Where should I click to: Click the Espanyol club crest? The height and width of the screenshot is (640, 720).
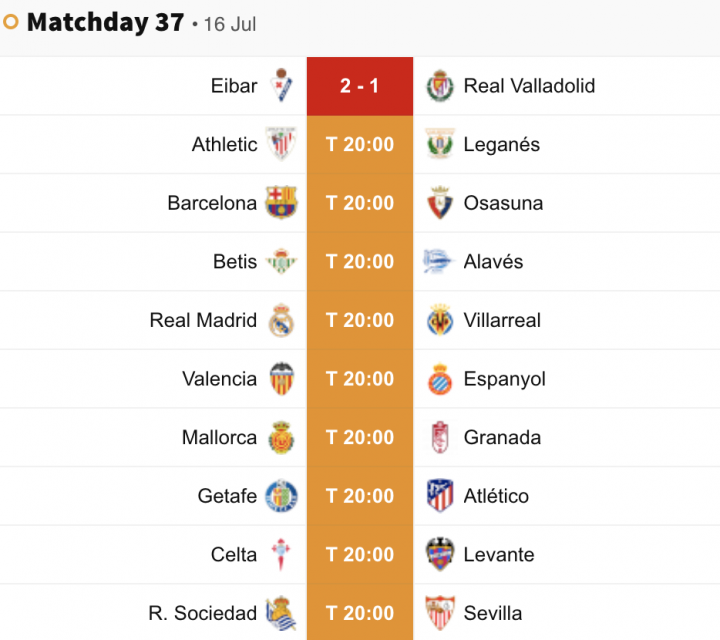click(x=440, y=379)
